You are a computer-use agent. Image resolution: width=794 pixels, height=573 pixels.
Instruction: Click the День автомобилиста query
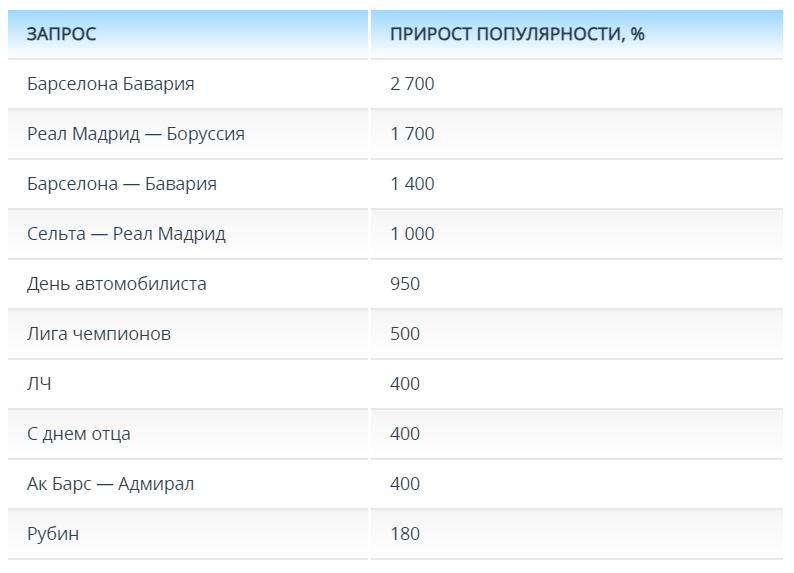point(116,284)
